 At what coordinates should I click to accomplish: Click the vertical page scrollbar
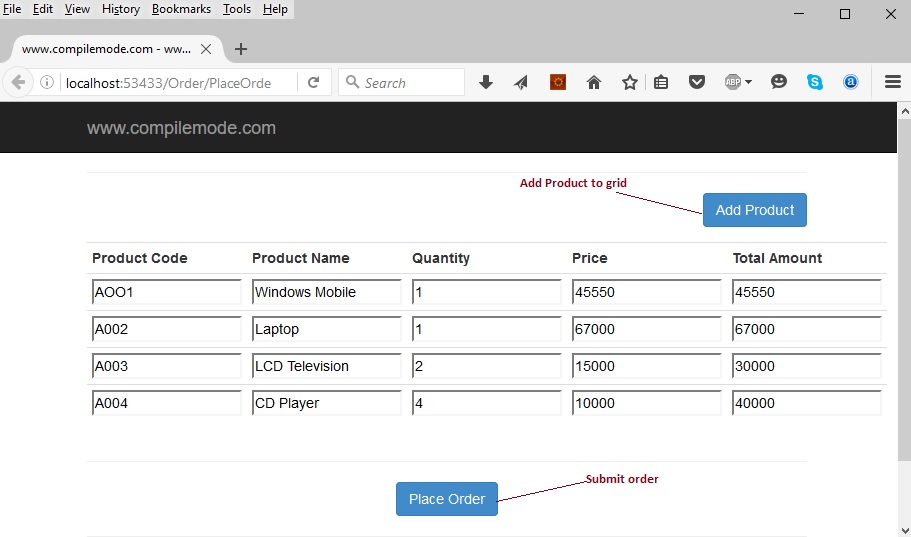click(903, 300)
